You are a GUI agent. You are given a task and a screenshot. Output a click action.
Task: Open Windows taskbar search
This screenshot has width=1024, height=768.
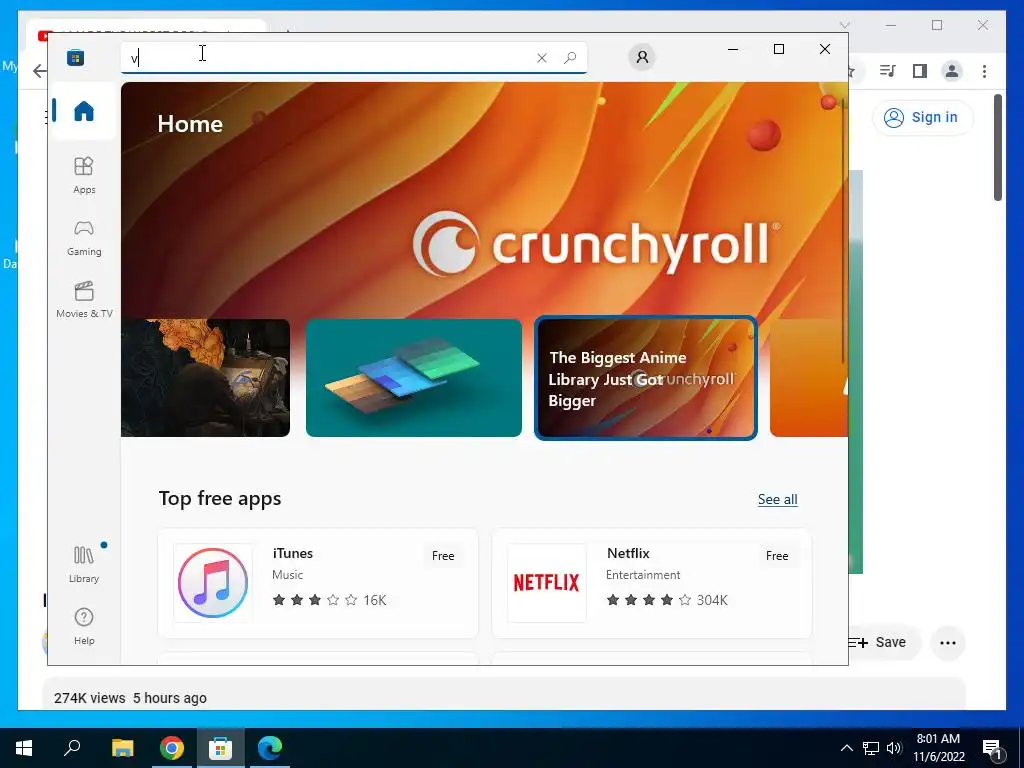pyautogui.click(x=72, y=747)
